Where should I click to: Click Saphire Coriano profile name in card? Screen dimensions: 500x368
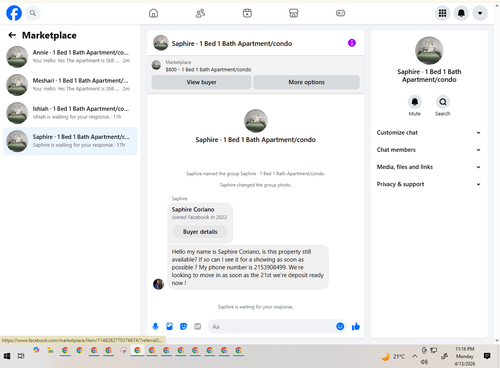tap(193, 209)
